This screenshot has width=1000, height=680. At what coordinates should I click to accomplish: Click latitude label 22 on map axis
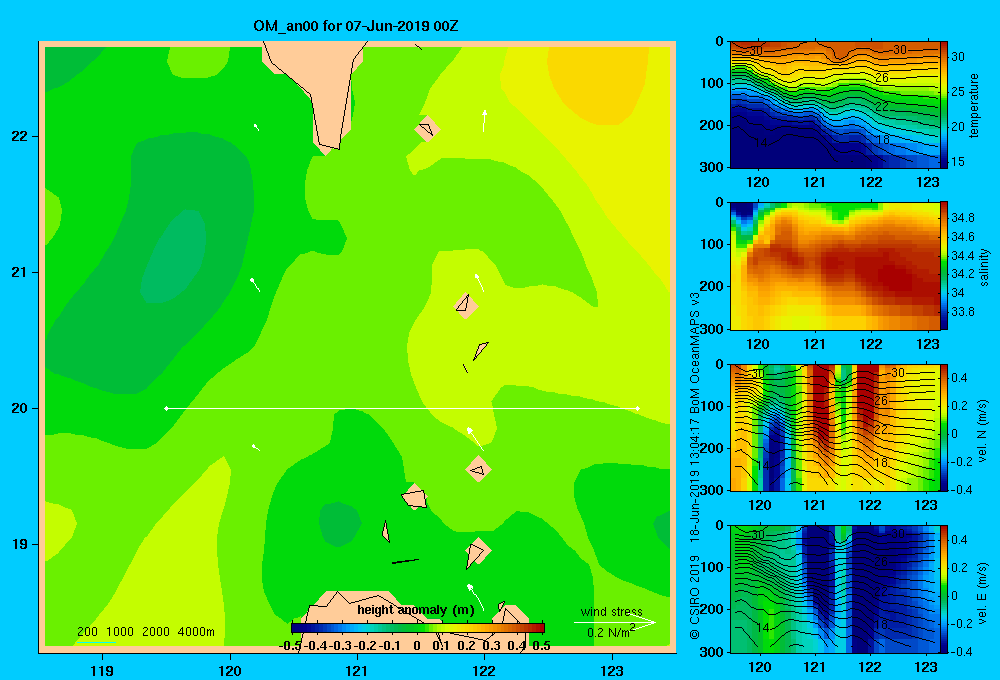click(x=20, y=136)
